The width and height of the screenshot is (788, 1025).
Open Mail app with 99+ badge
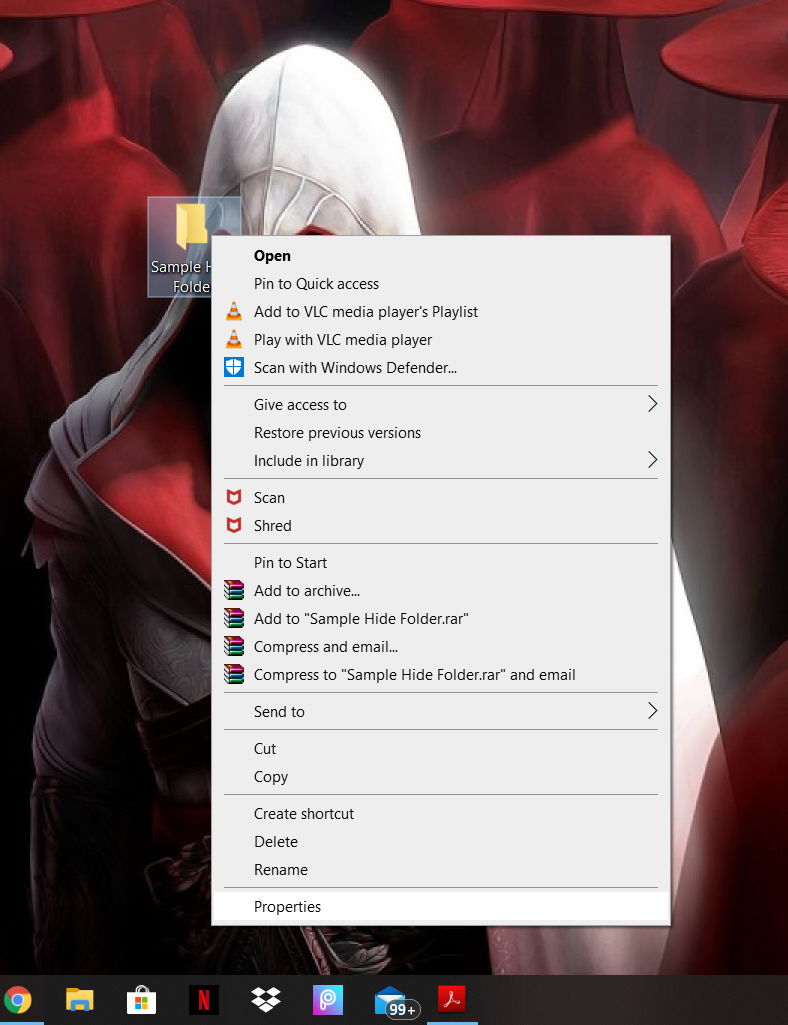pos(396,1003)
